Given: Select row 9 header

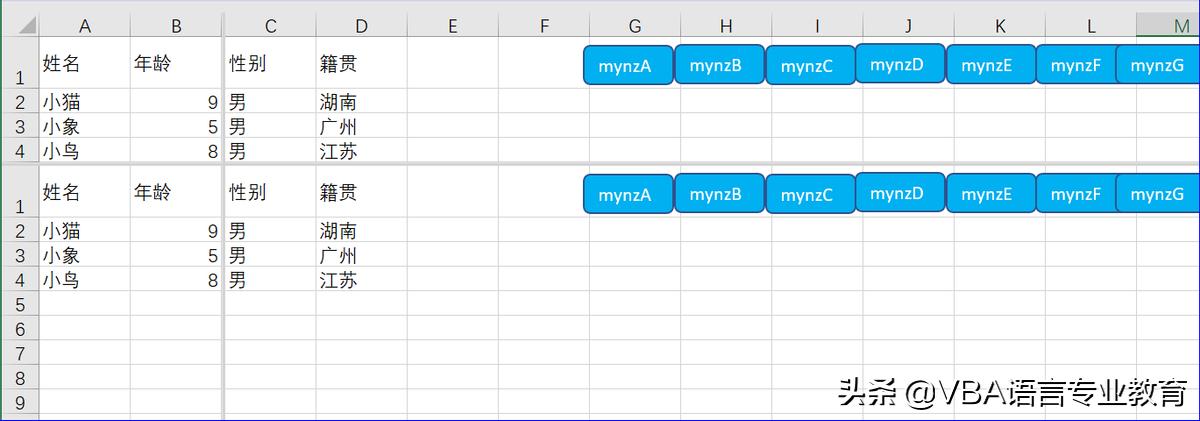Looking at the screenshot, I should 19,402.
